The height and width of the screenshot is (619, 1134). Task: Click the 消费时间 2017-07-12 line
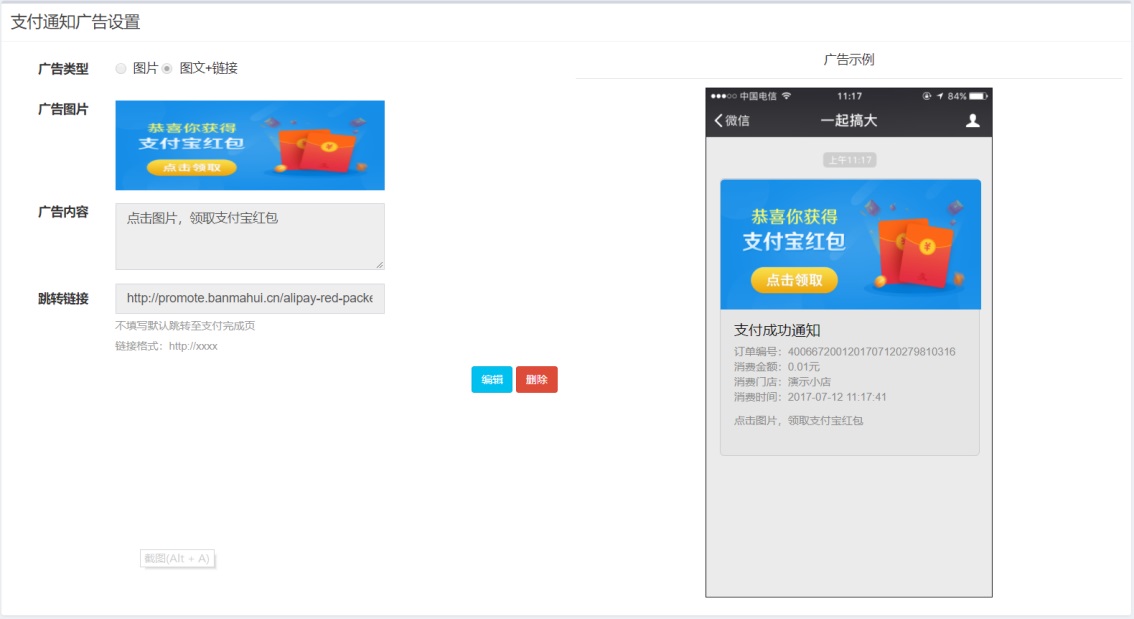tap(810, 397)
